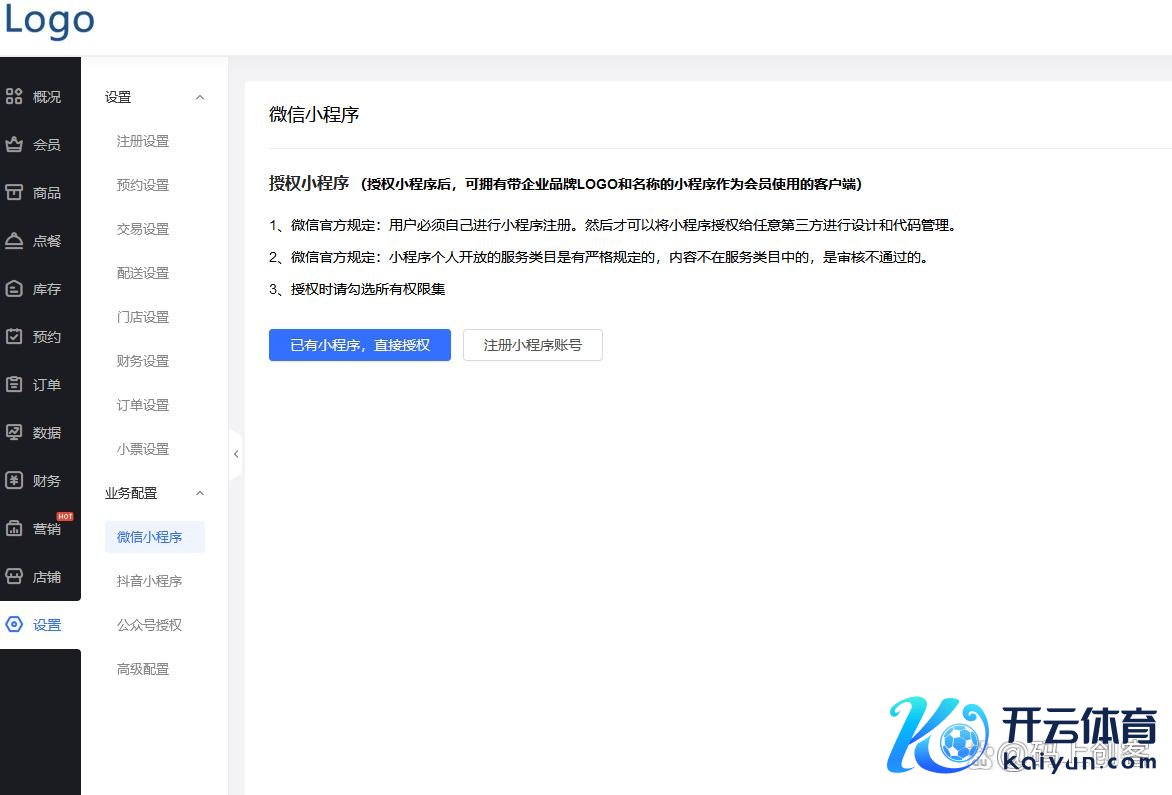The image size is (1172, 795).
Task: Select the 店铺 store icon
Action: tap(14, 577)
